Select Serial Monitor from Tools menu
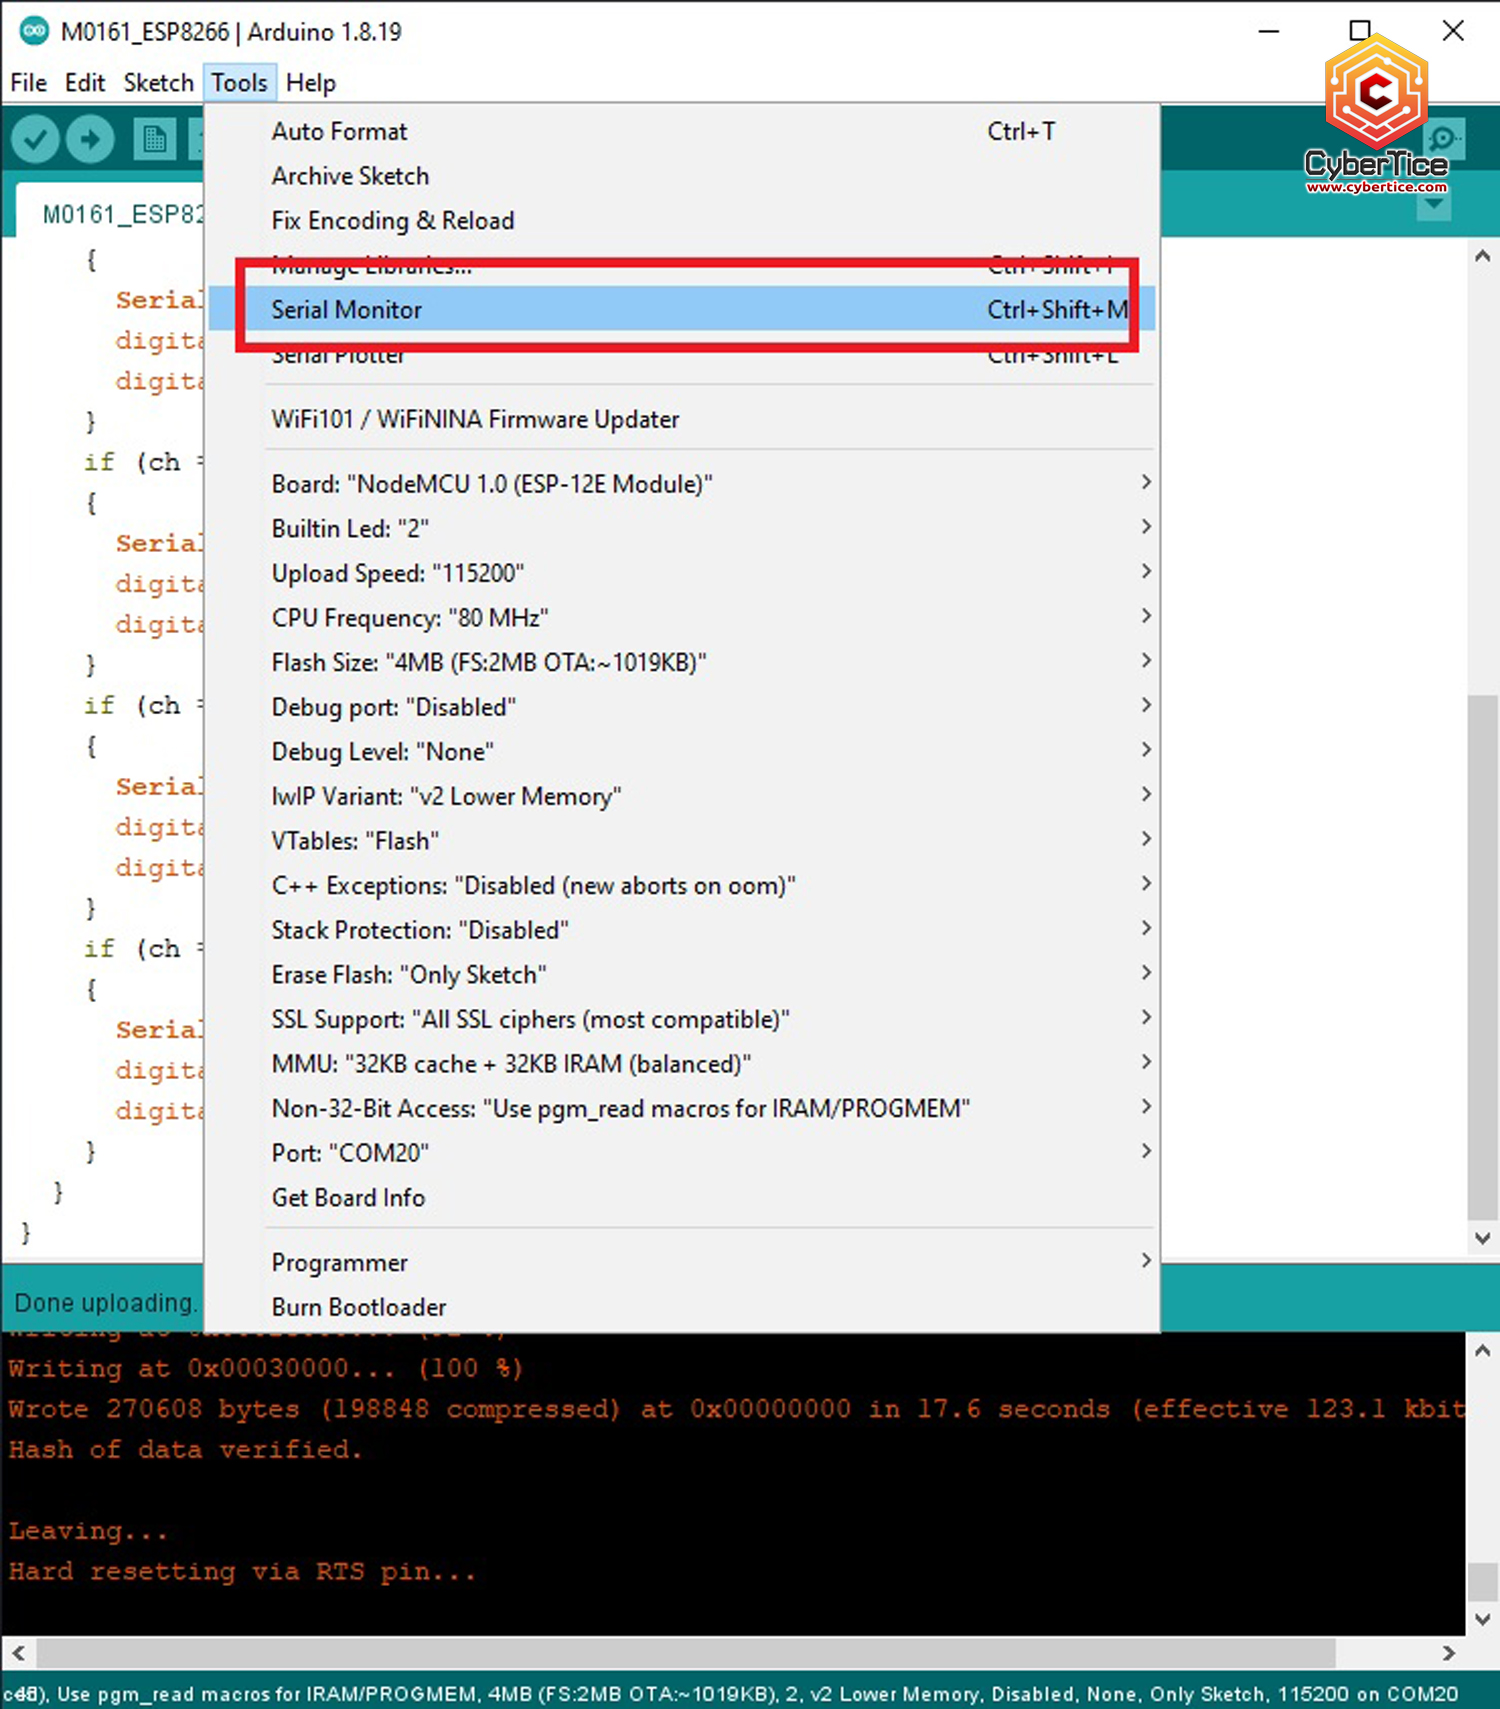The image size is (1500, 1709). point(347,310)
